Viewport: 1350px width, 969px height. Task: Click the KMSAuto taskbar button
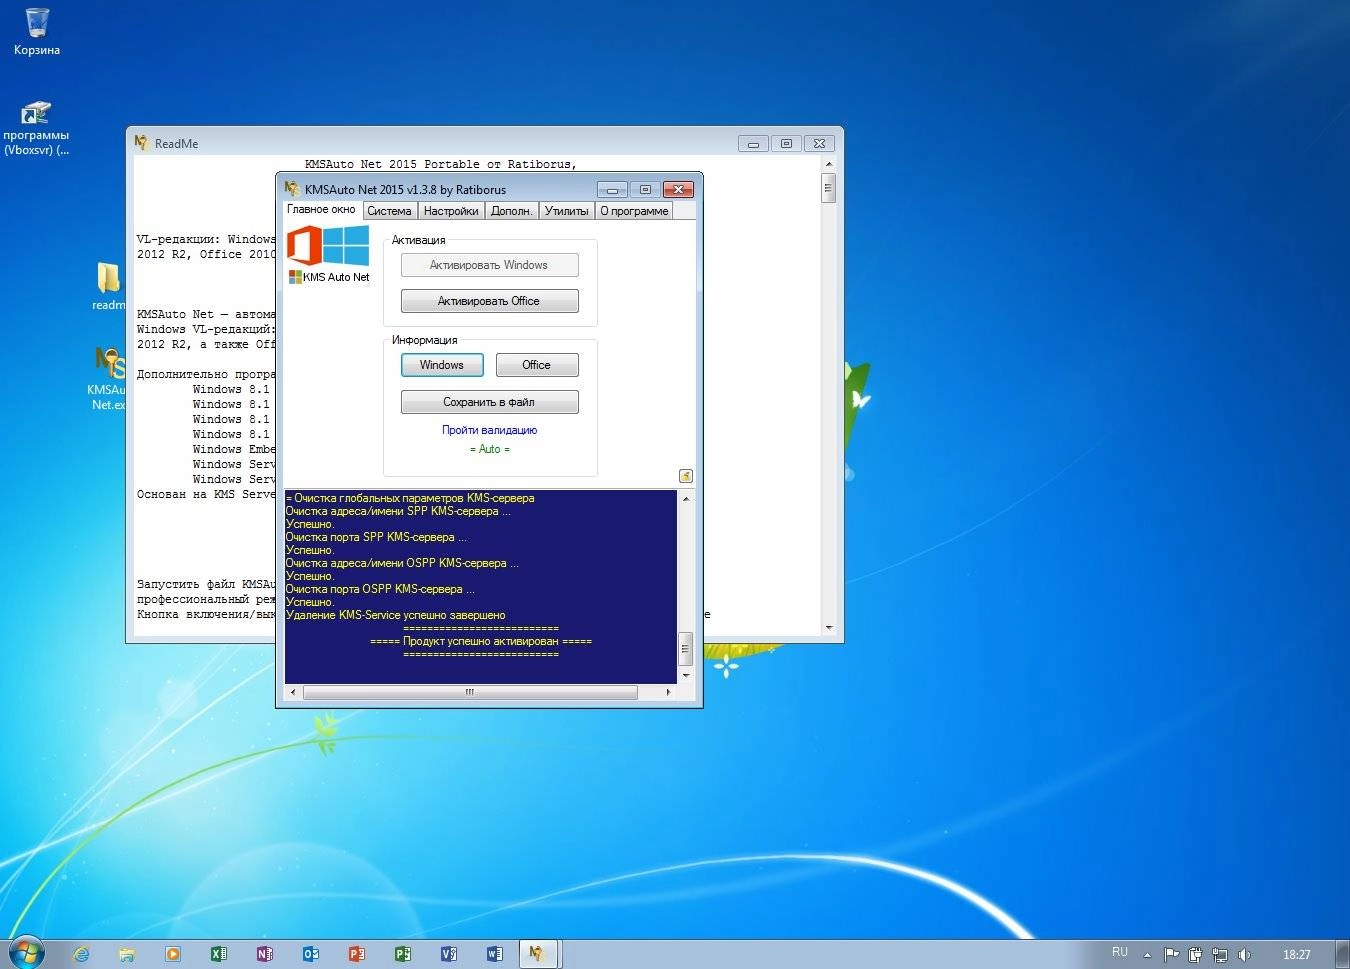pos(538,954)
